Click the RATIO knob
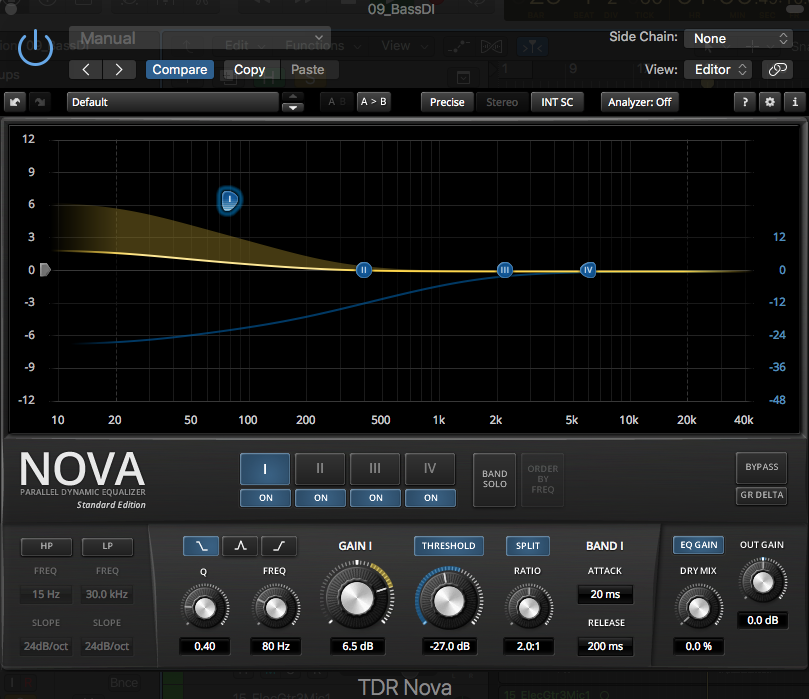The height and width of the screenshot is (699, 809). pyautogui.click(x=528, y=608)
